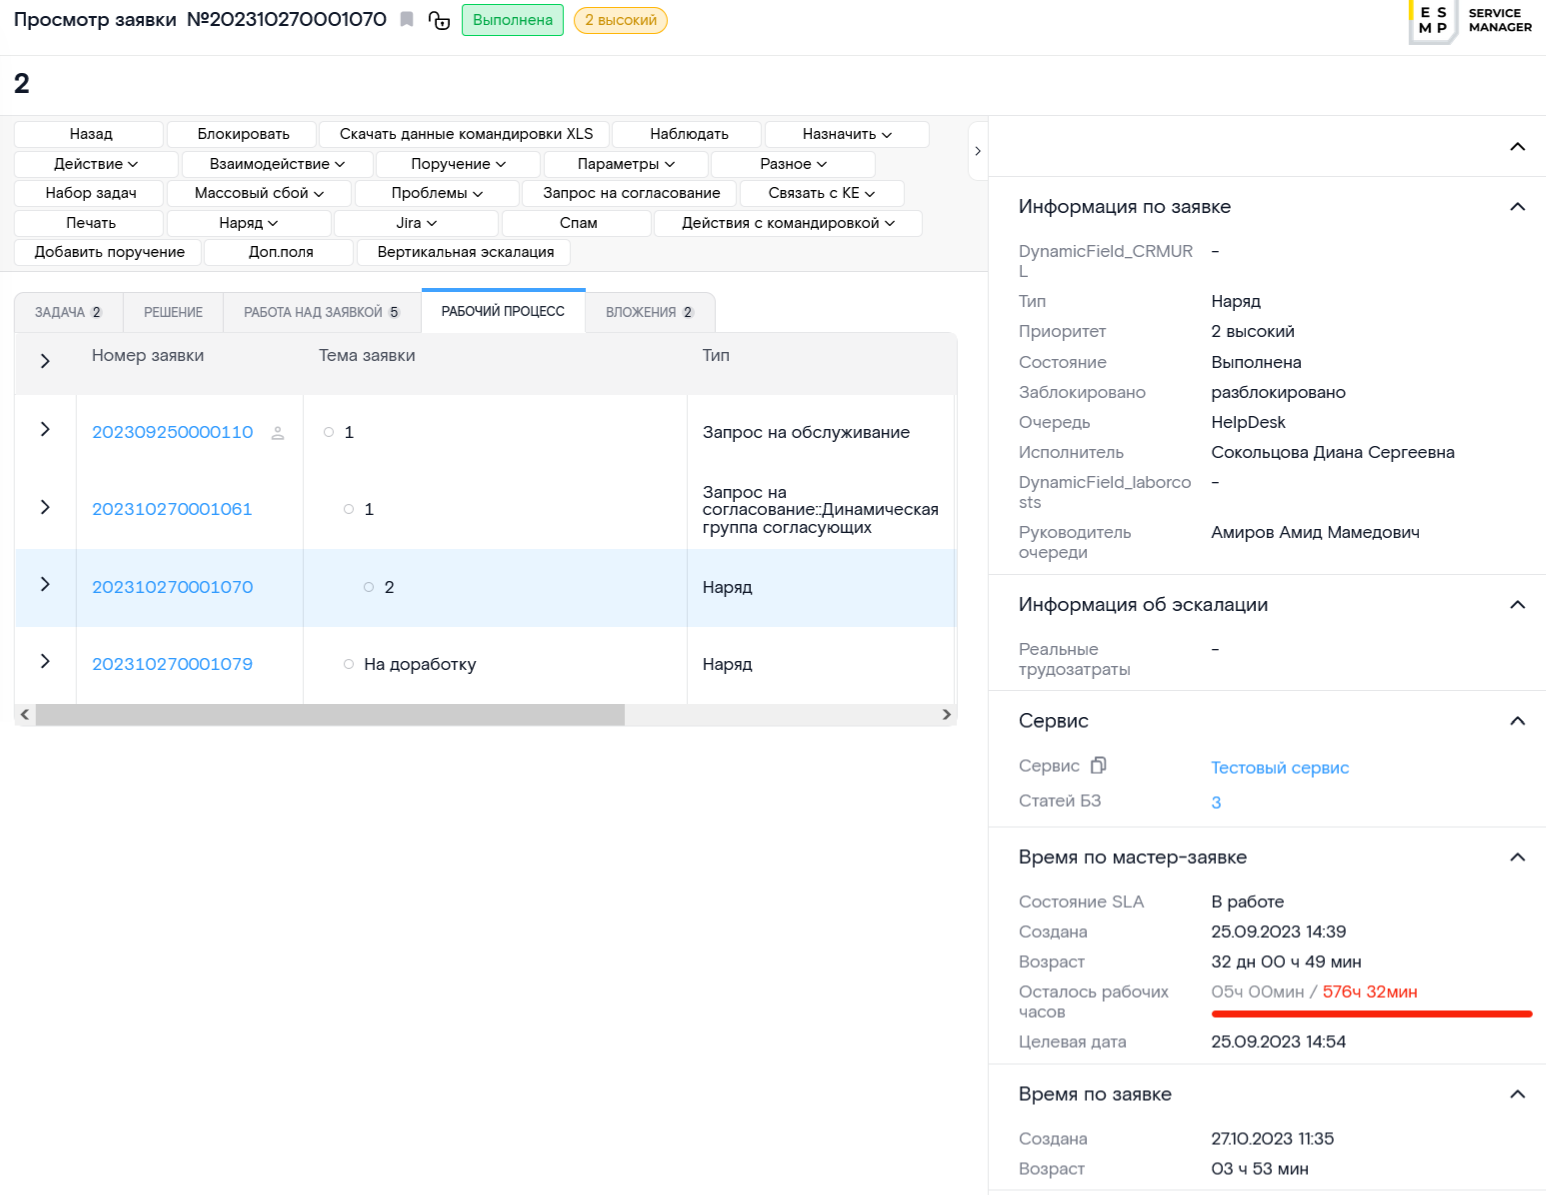
Task: Expand row of ticket 202310270001061
Action: 45,508
